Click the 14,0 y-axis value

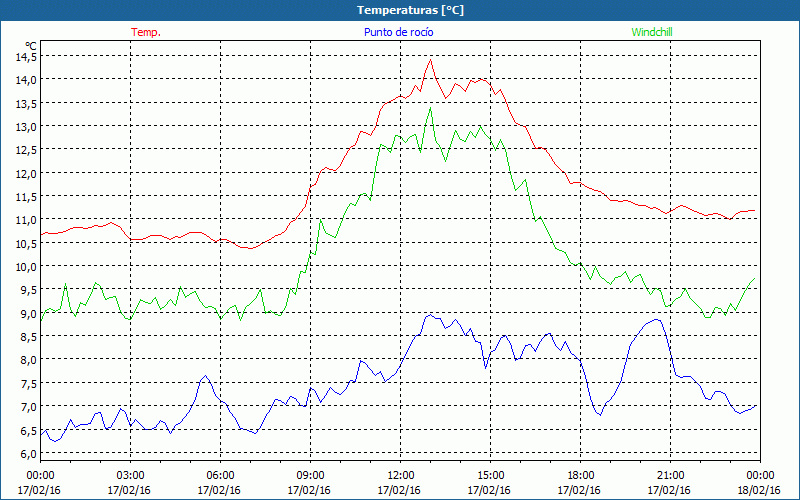(x=26, y=80)
